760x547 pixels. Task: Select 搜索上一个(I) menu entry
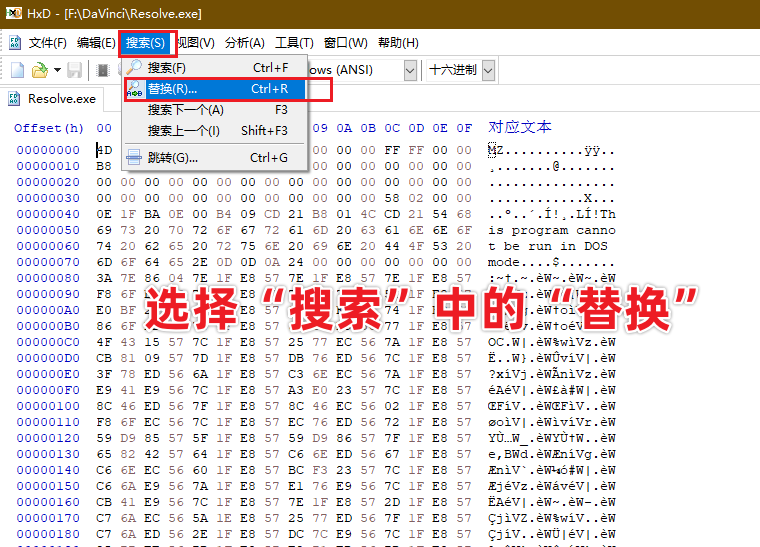point(215,131)
